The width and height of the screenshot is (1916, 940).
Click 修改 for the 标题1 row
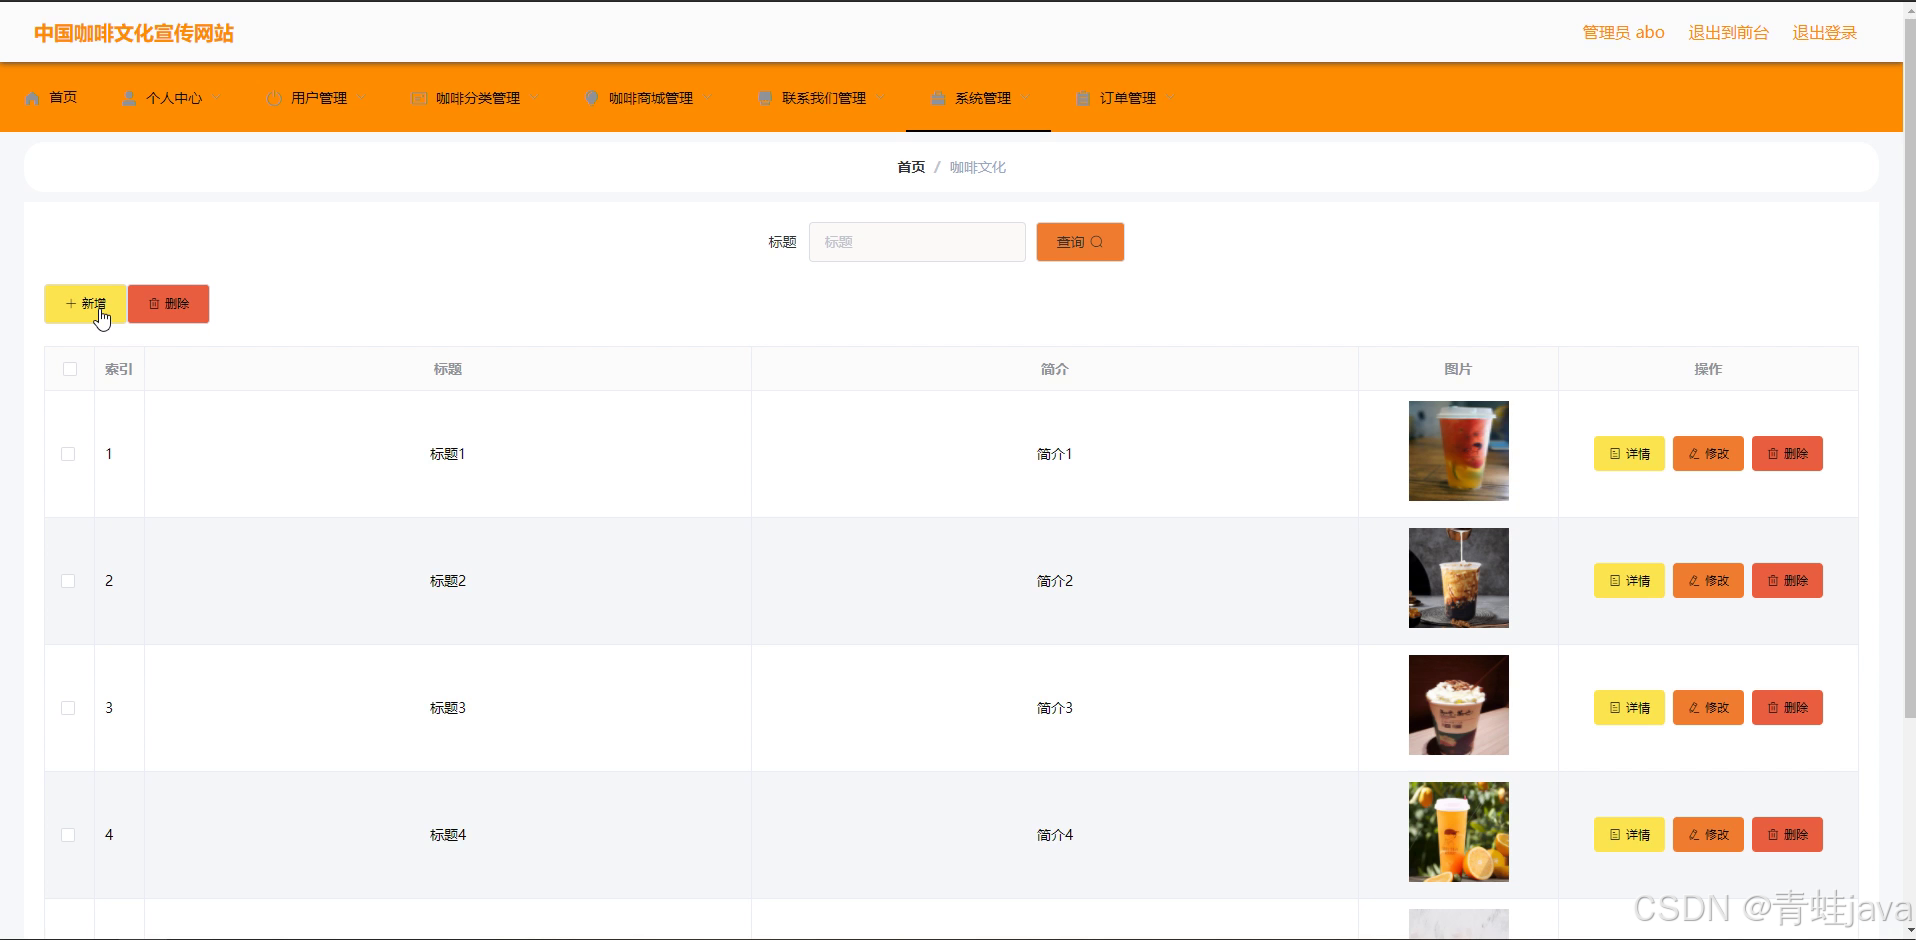pyautogui.click(x=1708, y=454)
